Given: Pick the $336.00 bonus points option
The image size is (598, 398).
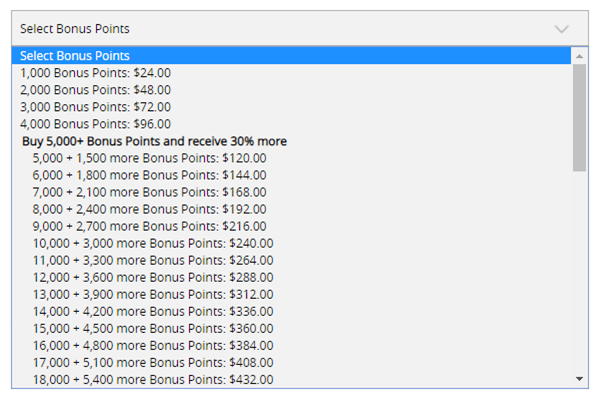Looking at the screenshot, I should coord(291,311).
